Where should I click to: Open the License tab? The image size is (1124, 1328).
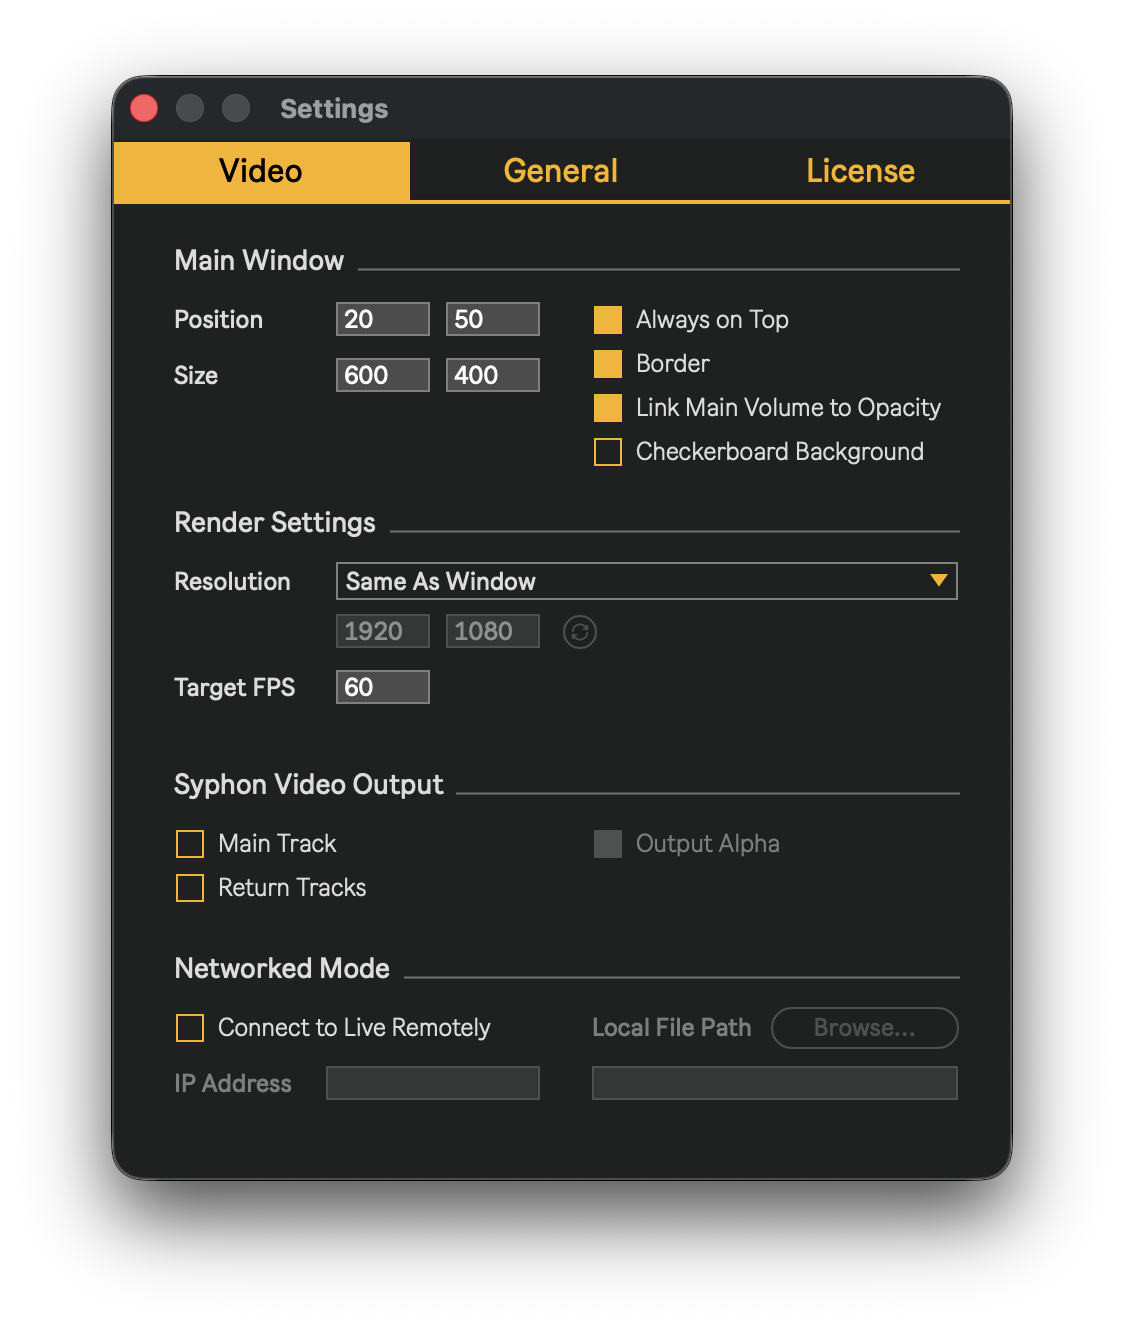coord(860,171)
